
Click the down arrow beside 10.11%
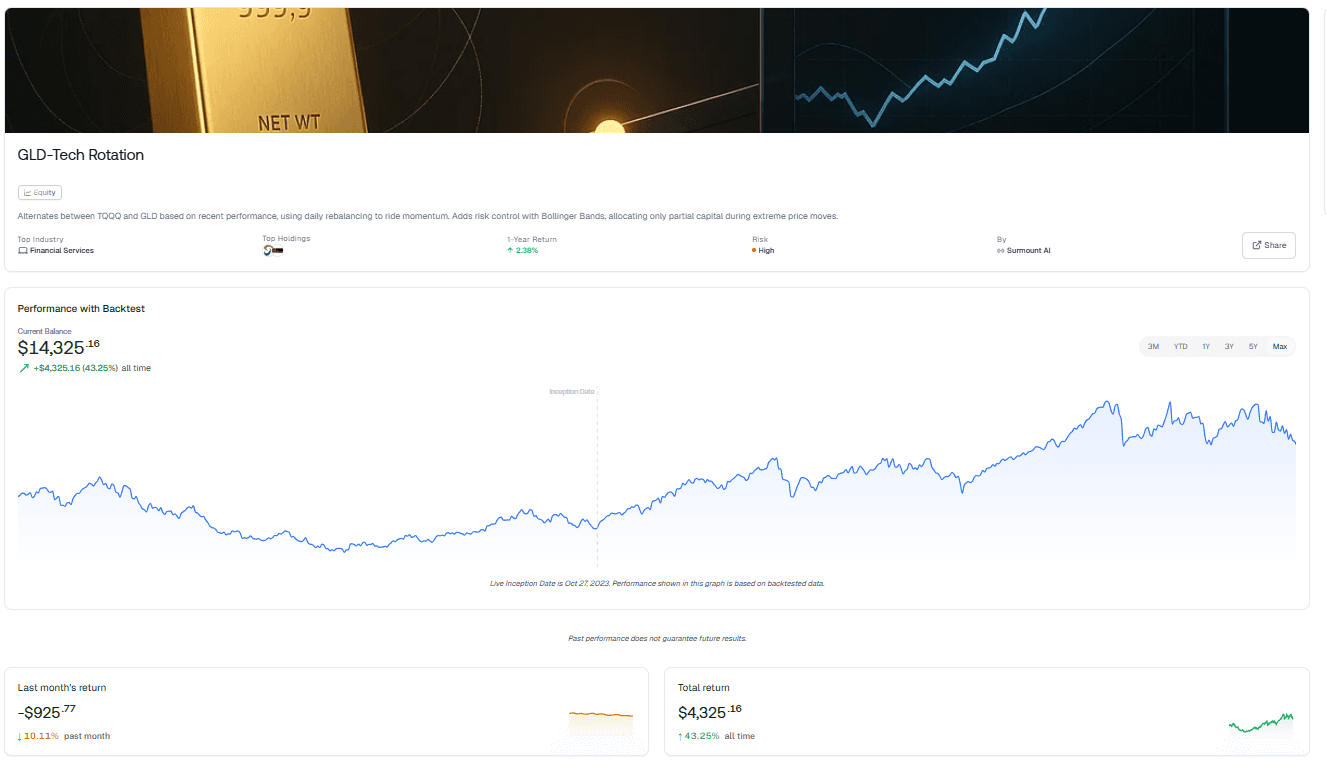tap(20, 736)
